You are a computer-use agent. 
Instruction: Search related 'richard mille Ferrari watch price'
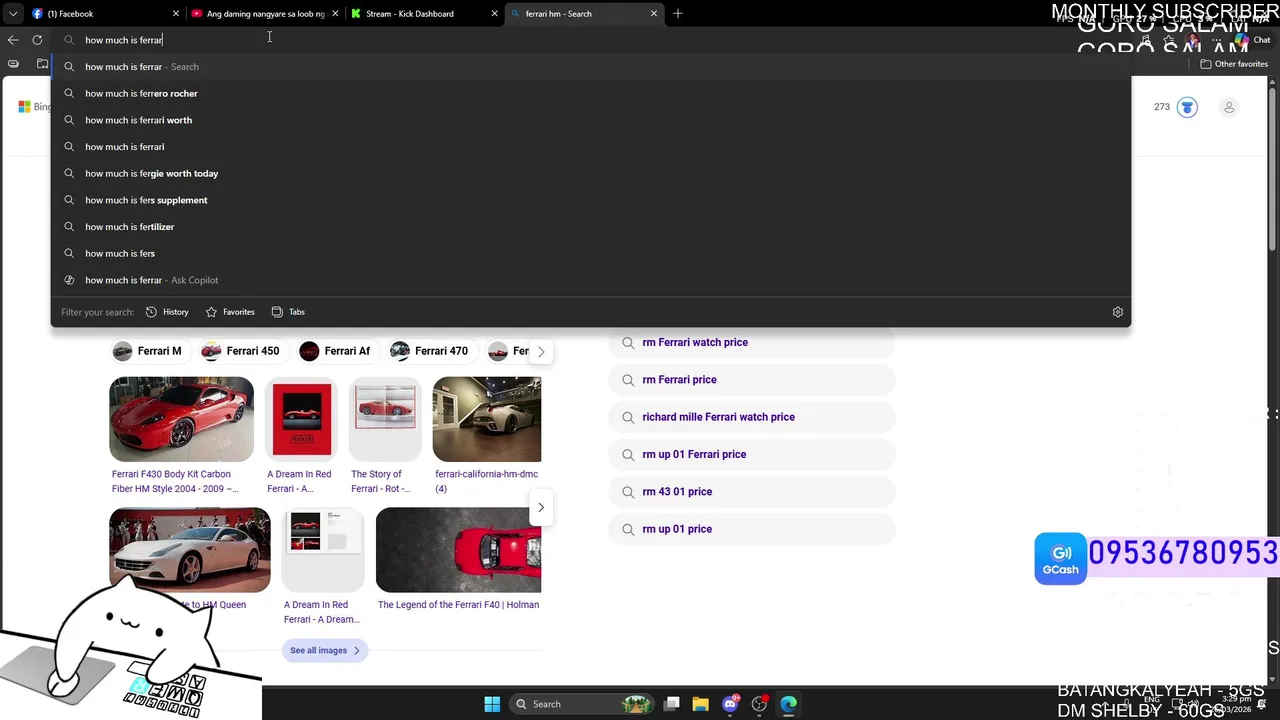click(752, 417)
